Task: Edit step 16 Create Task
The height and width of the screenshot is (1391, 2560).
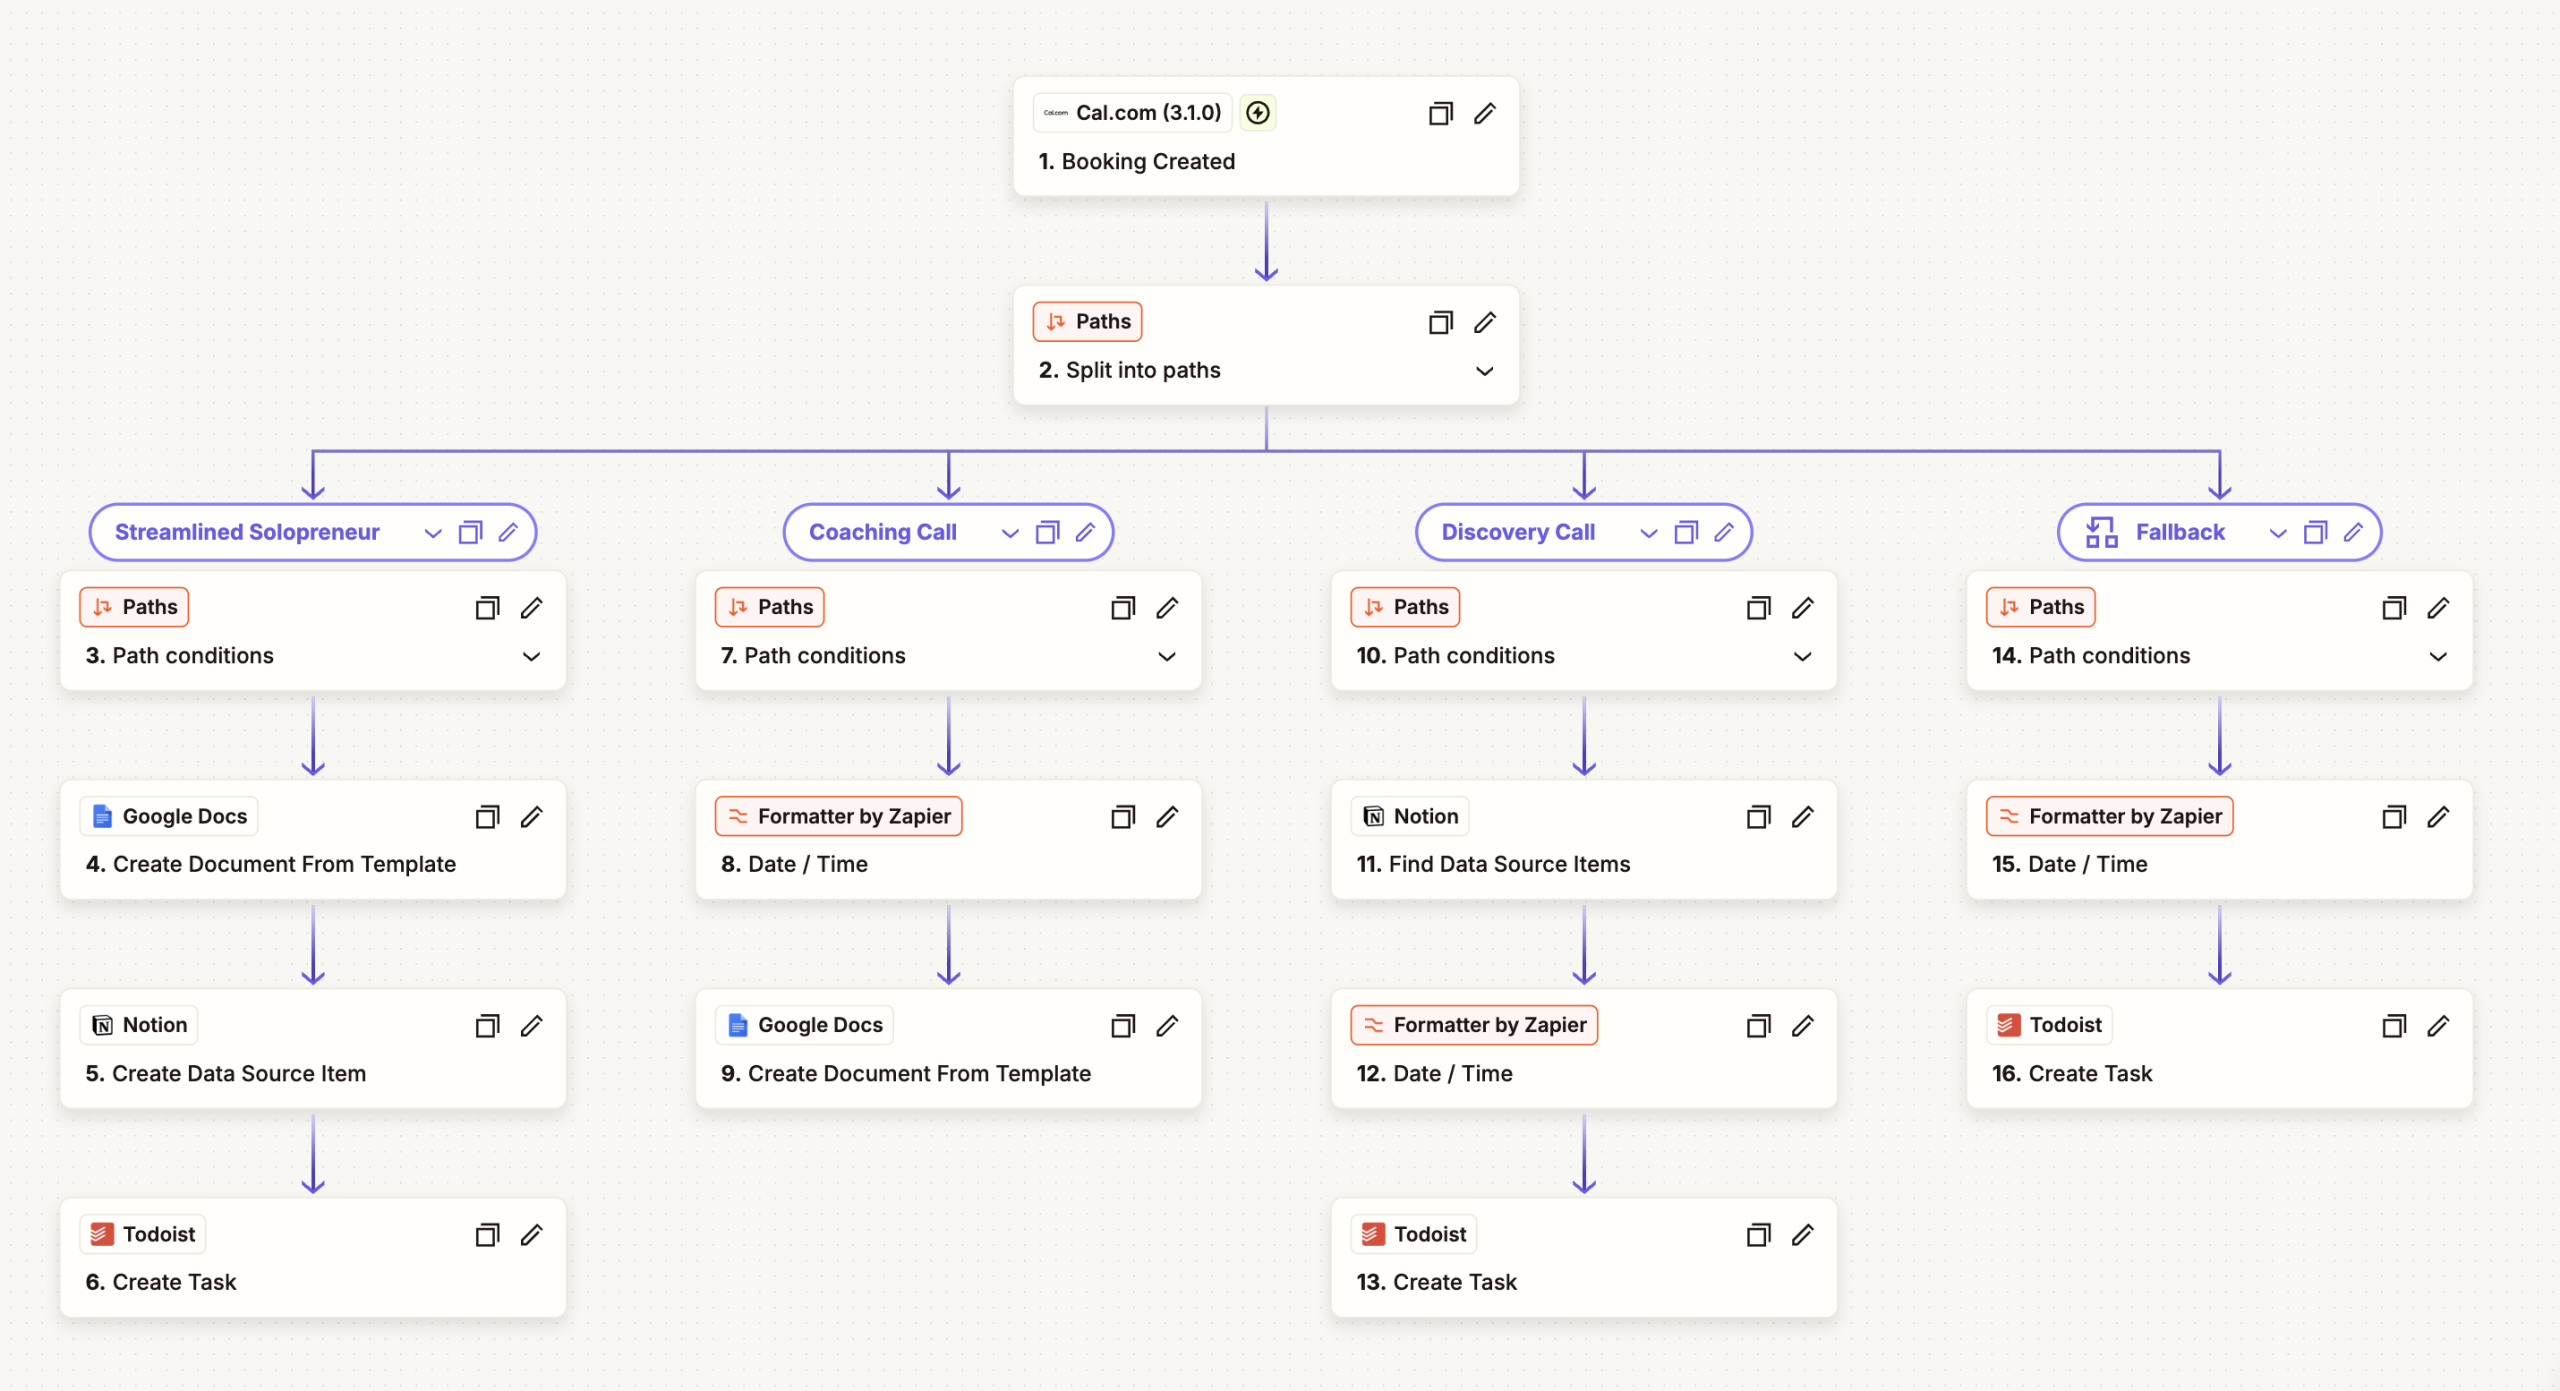Action: click(2438, 1026)
